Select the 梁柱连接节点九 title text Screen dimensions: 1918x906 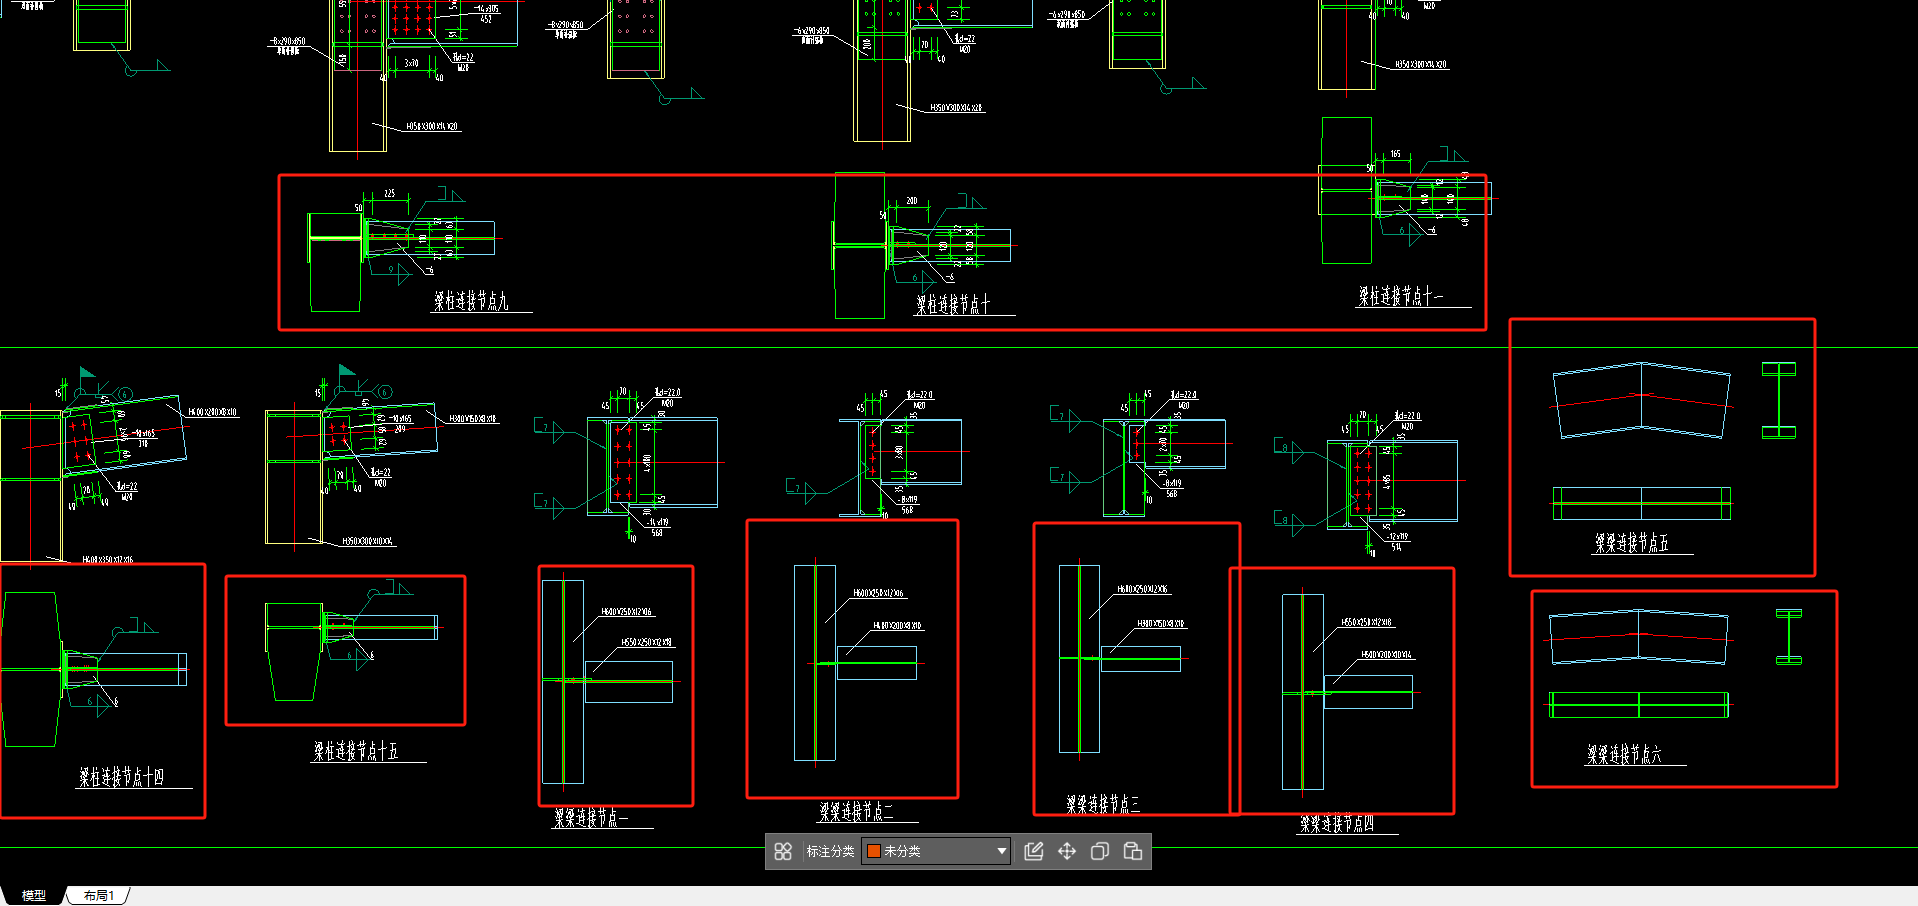[x=471, y=301]
